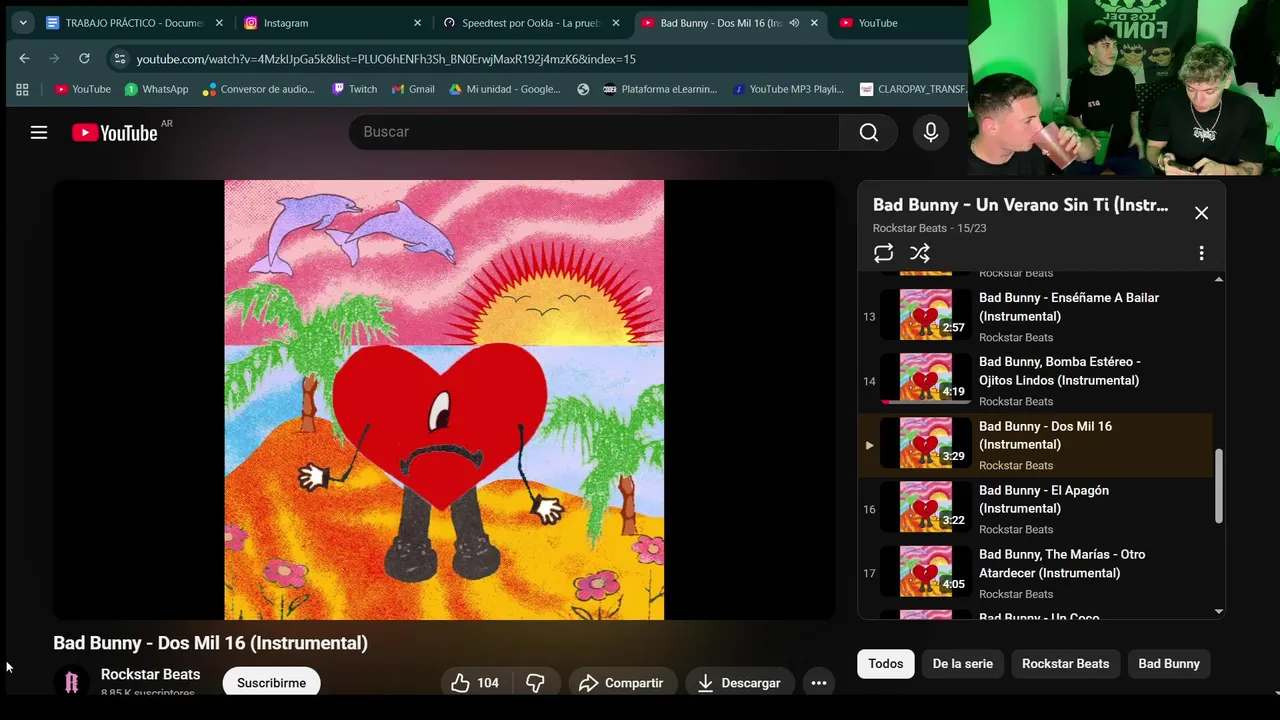Play El Apagón (Instrumental) from playlist
The height and width of the screenshot is (720, 1280).
(1036, 509)
